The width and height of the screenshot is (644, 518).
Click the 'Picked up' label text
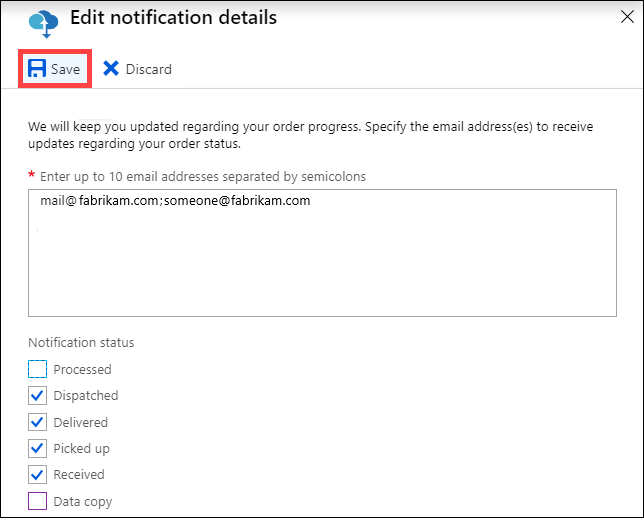click(x=81, y=449)
